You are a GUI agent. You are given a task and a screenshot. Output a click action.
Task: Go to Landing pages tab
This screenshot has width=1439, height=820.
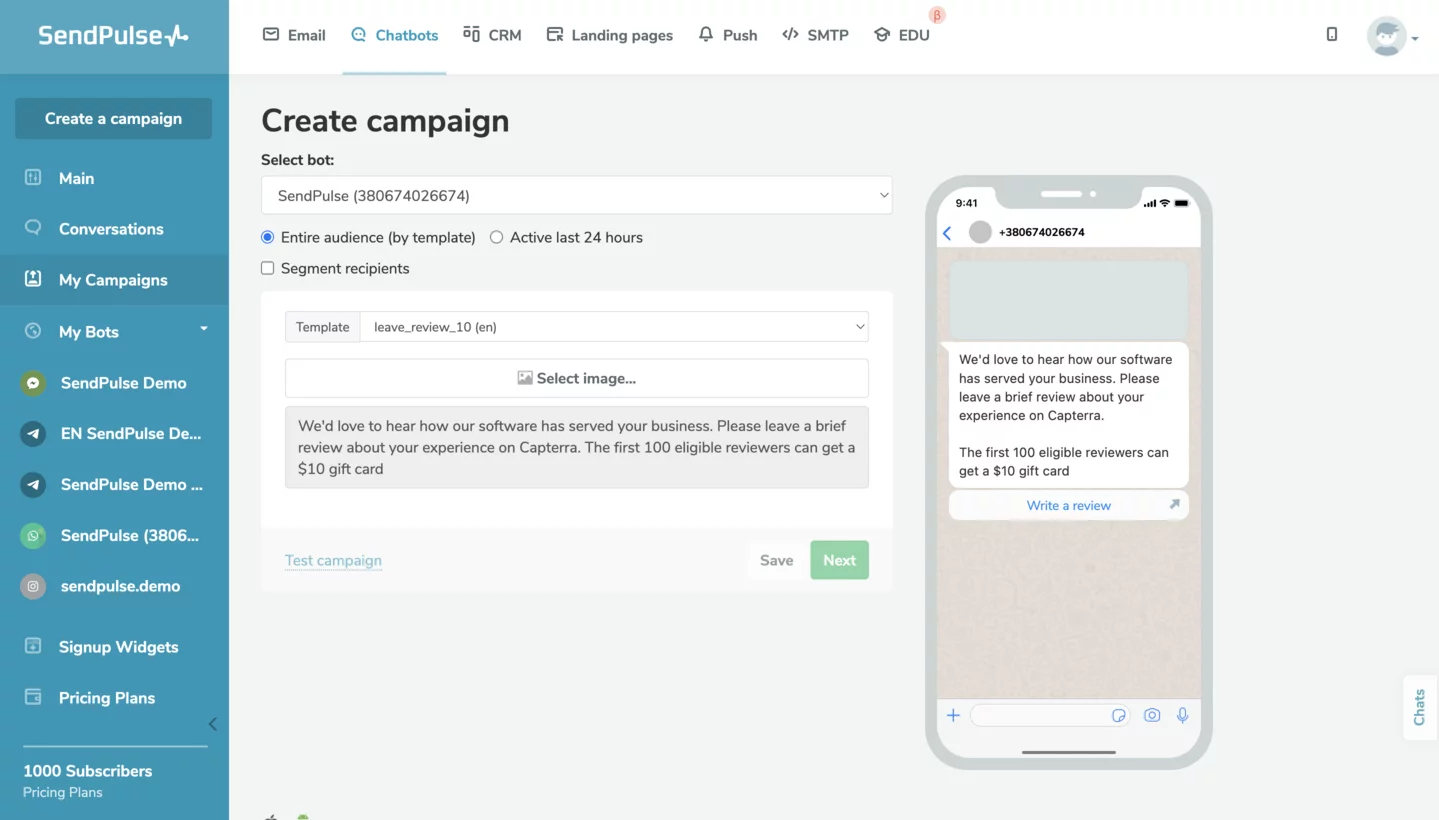coord(610,35)
